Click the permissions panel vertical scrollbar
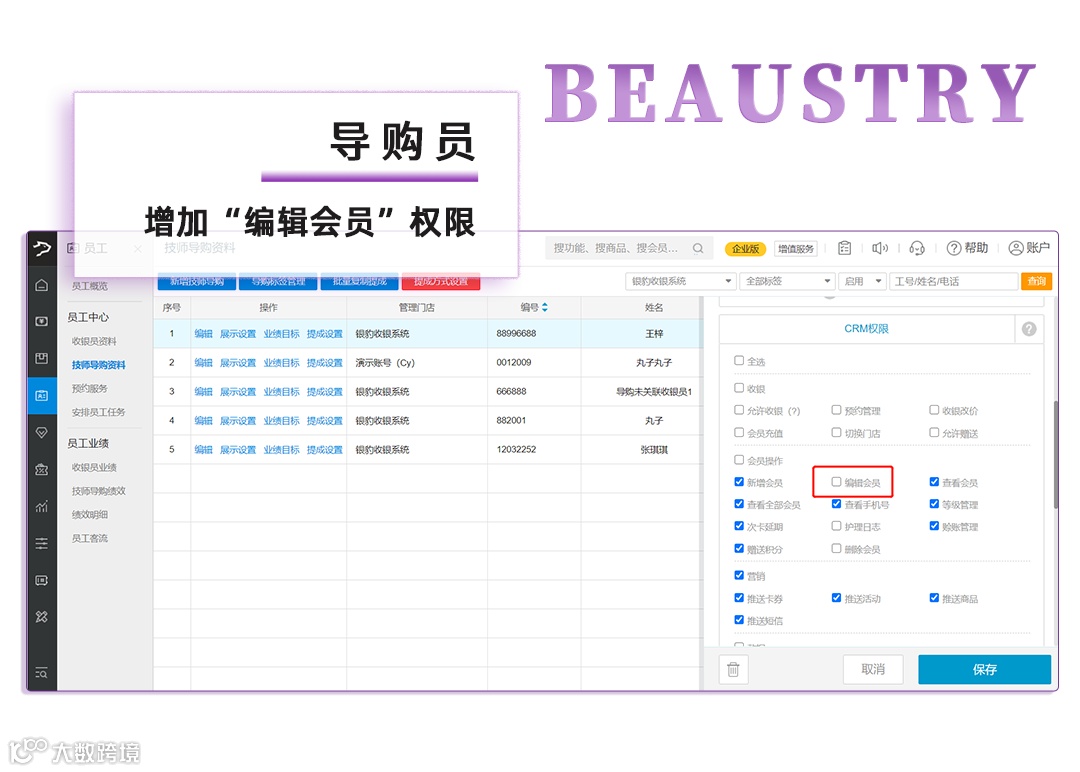 (1055, 455)
